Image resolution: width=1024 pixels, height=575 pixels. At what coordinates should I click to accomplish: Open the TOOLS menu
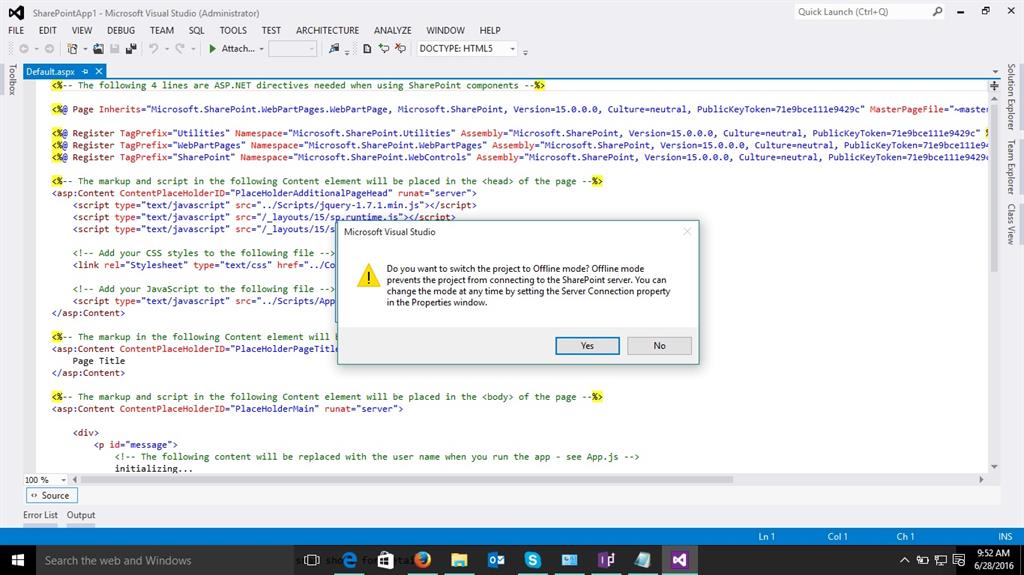(x=233, y=30)
